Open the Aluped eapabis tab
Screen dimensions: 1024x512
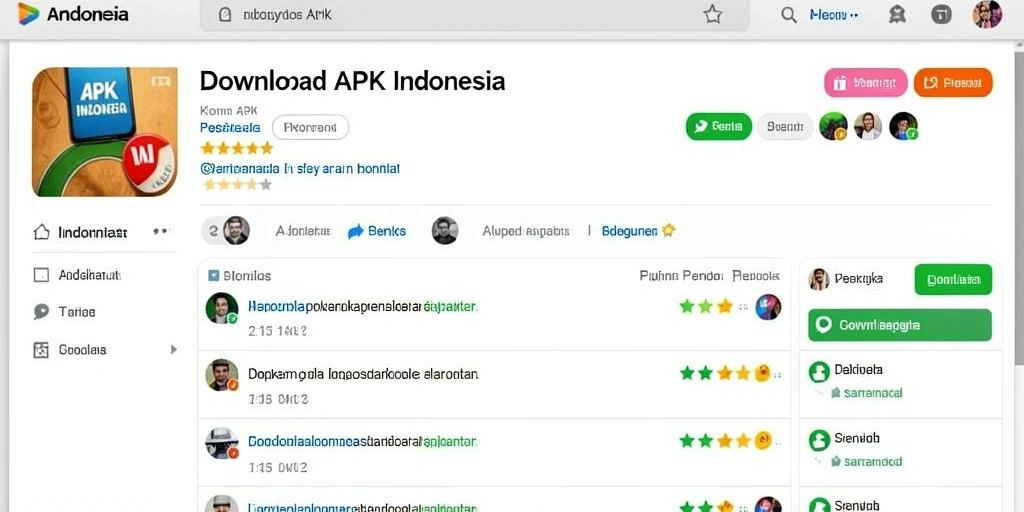tap(526, 231)
